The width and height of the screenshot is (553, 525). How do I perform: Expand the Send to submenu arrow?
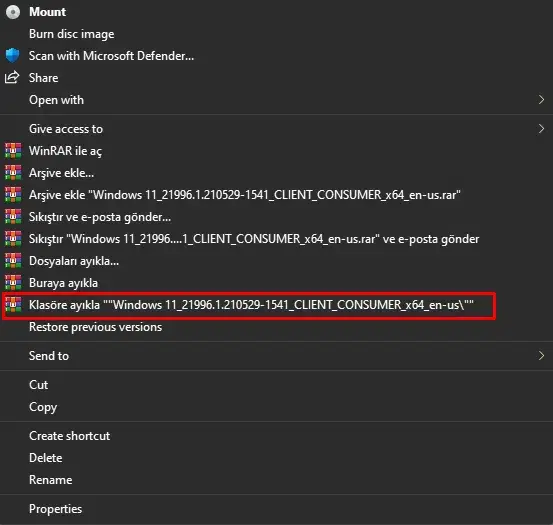[541, 355]
